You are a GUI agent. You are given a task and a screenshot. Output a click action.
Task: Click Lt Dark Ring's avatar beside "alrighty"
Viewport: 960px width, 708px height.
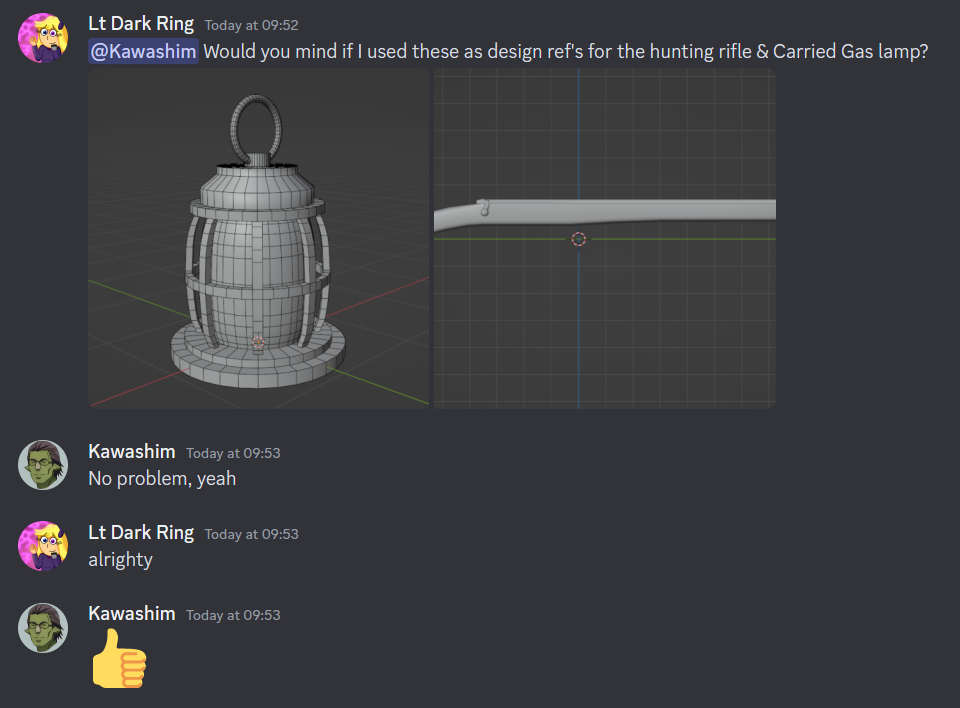pos(43,546)
